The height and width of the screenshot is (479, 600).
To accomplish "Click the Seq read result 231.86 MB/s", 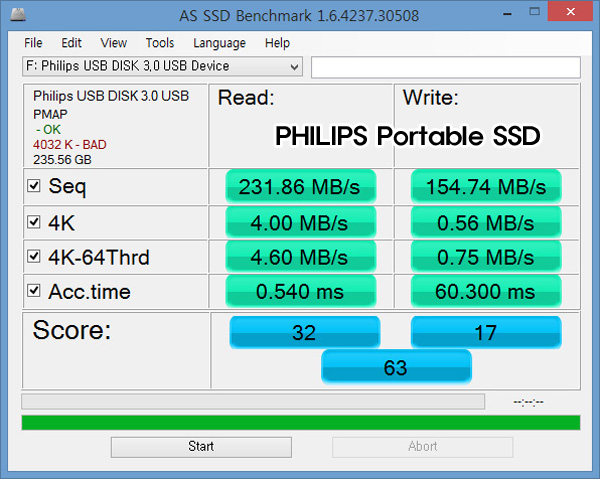I will [x=301, y=187].
